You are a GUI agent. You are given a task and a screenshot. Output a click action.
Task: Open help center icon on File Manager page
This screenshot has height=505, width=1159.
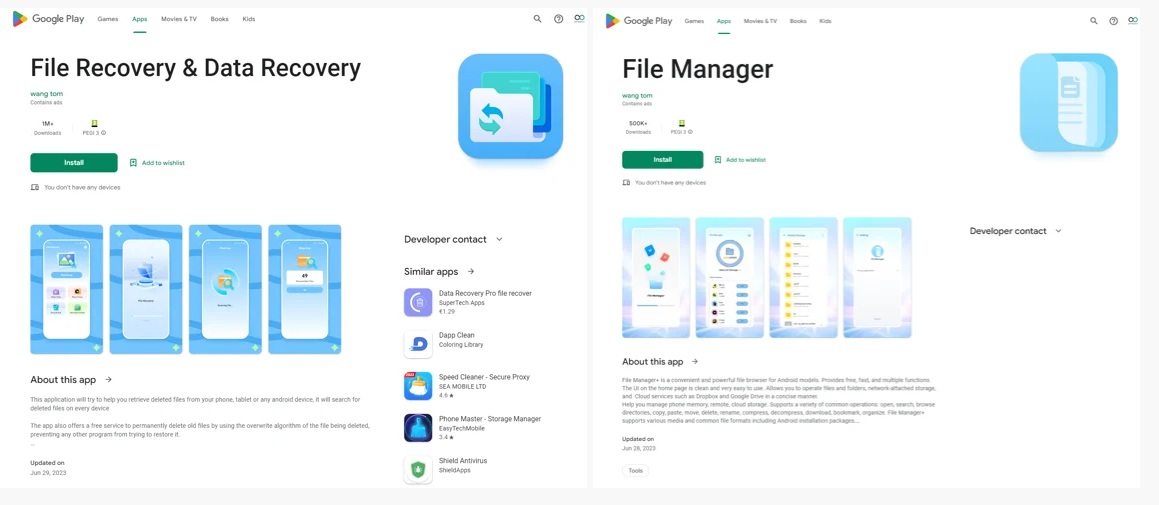click(1113, 21)
